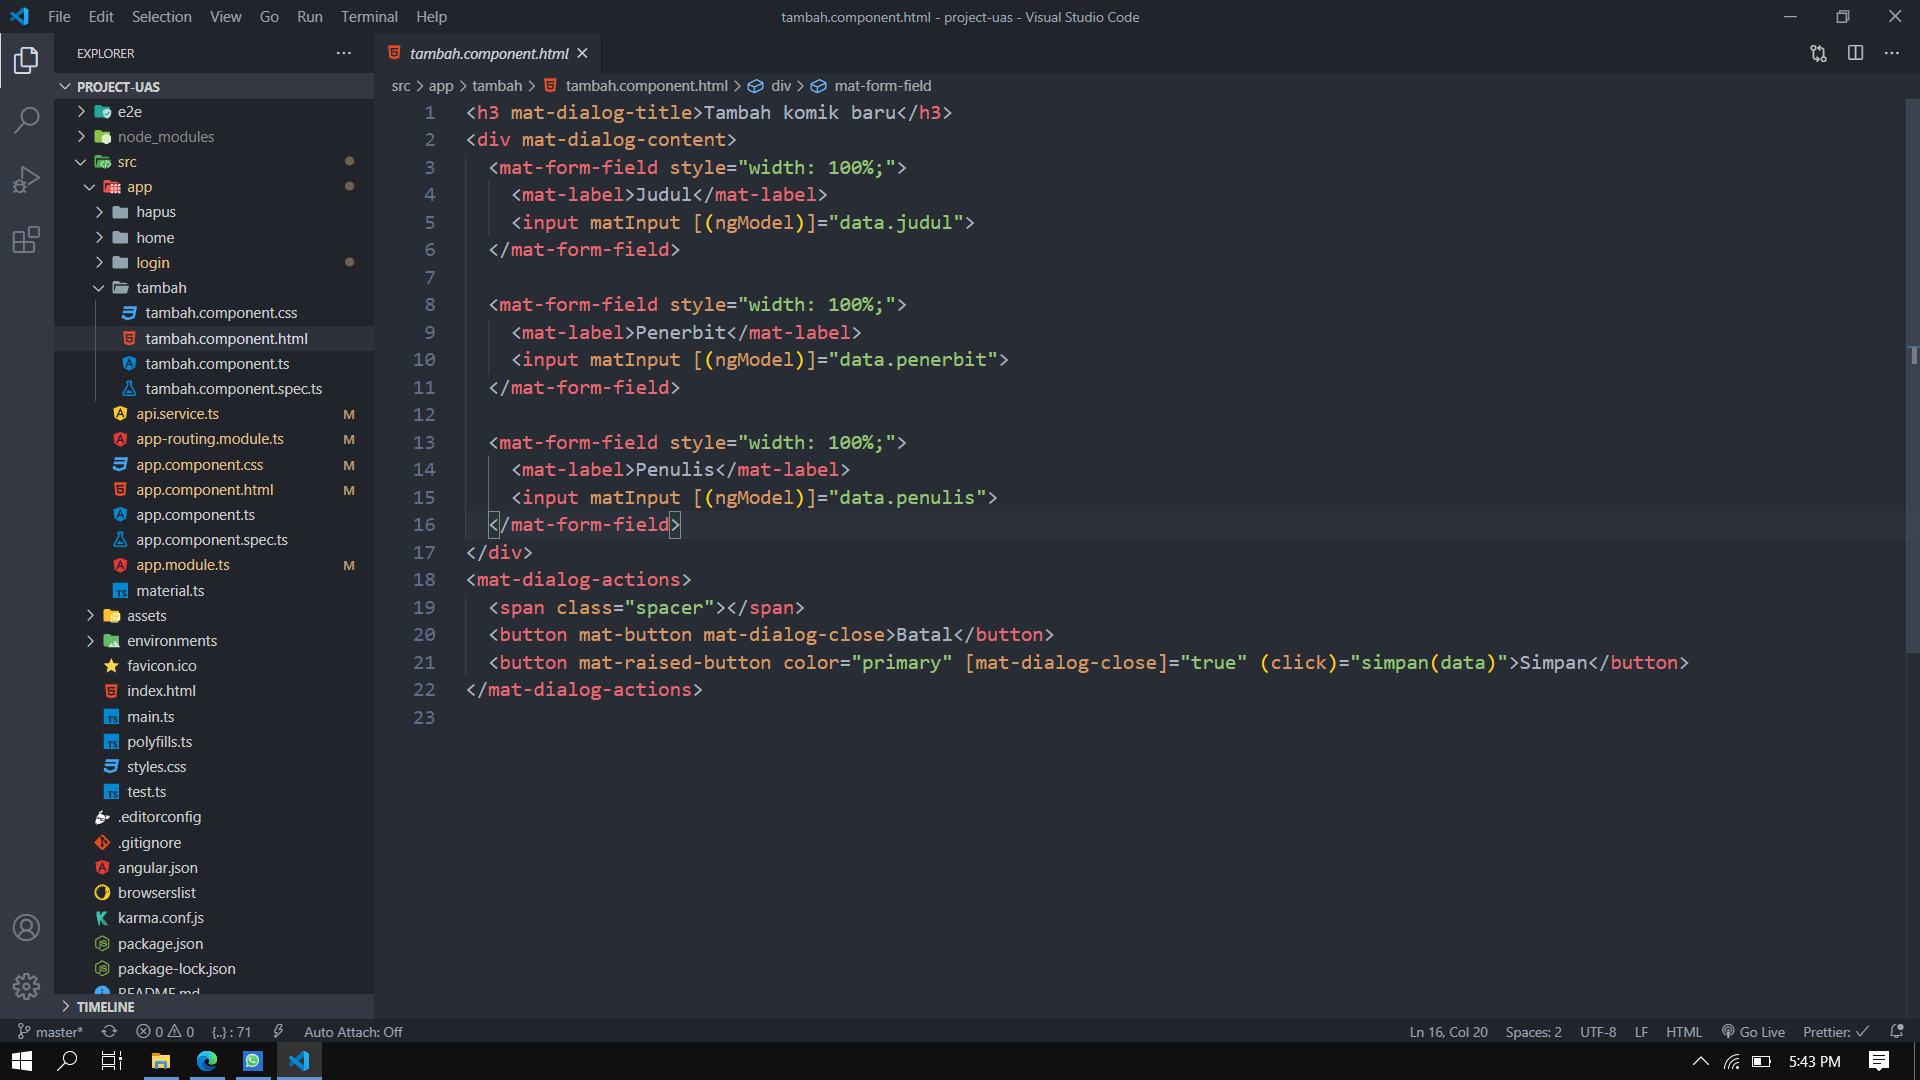1920x1080 pixels.
Task: Open package.json in the explorer
Action: pos(214,944)
